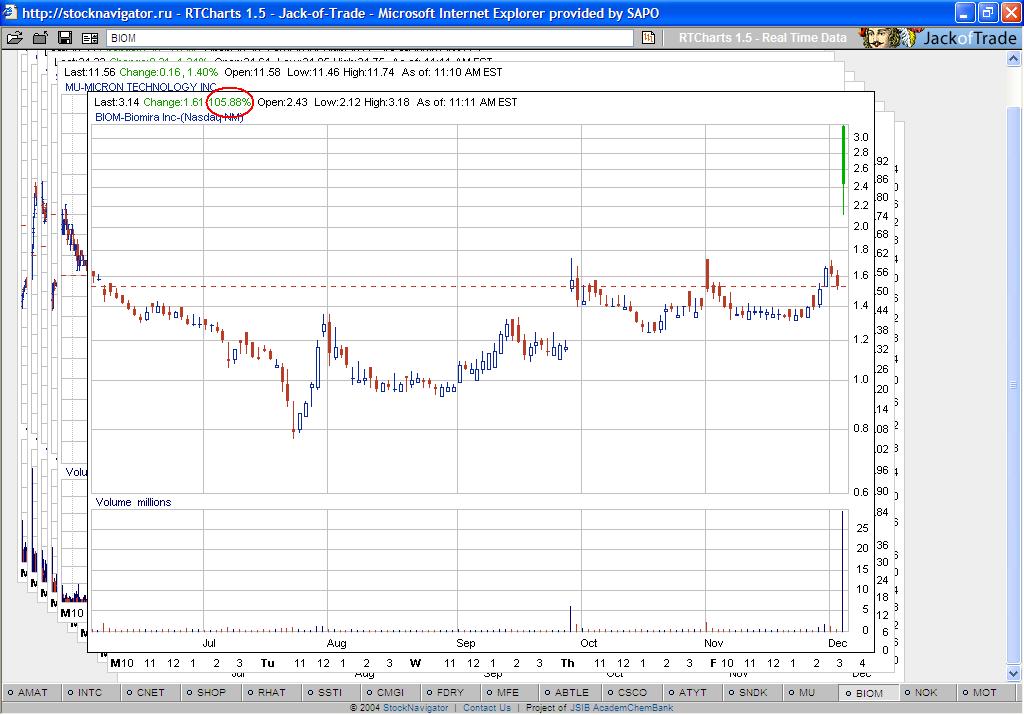Click the save floppy disk icon

[65, 38]
